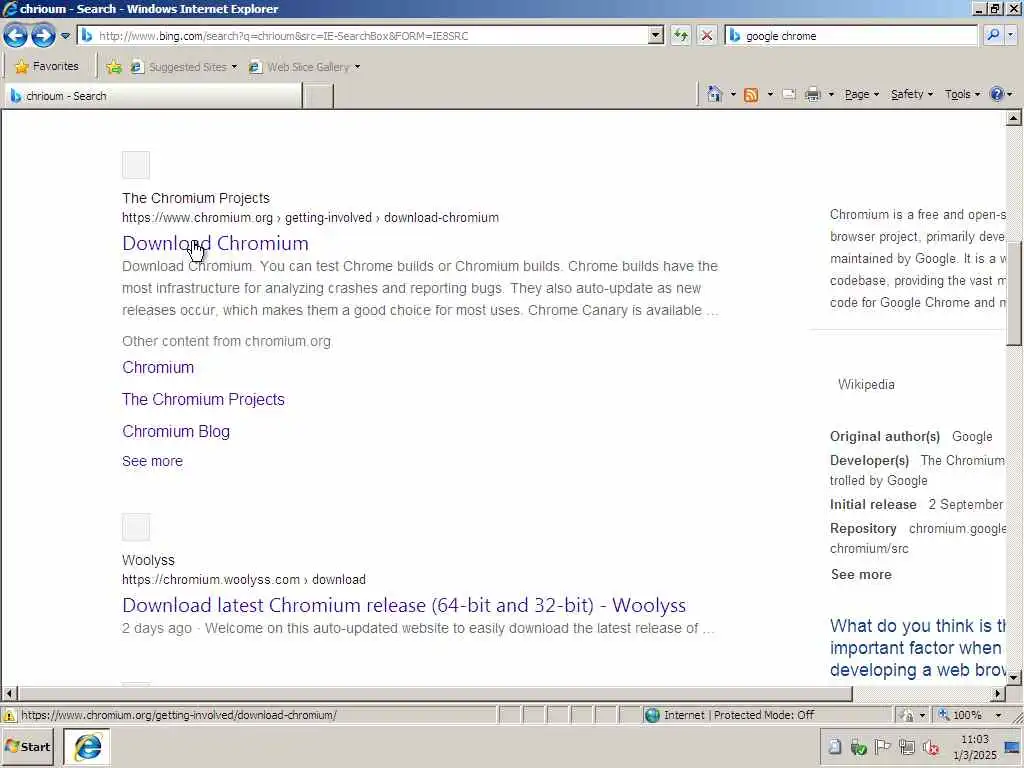Viewport: 1024px width, 768px height.
Task: Expand the Feeds dropdown arrow
Action: tap(770, 94)
